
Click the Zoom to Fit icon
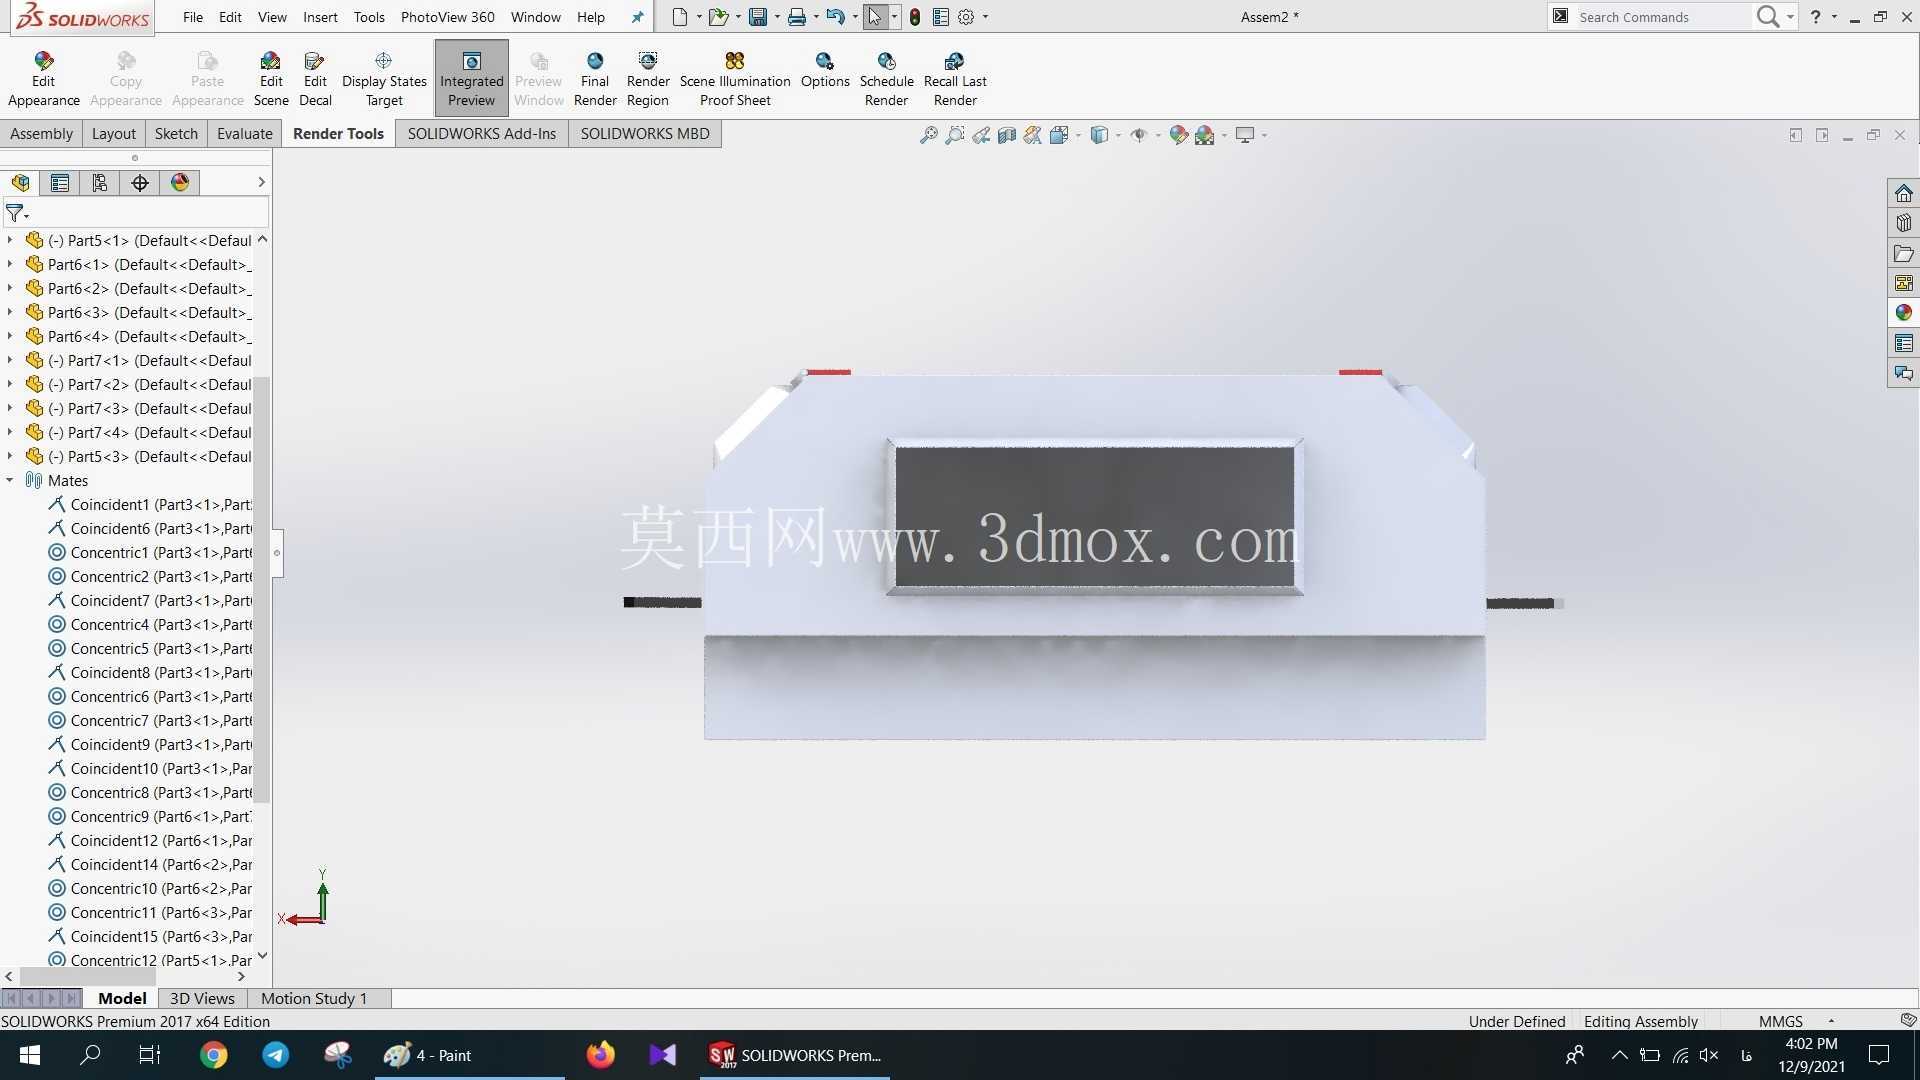(x=929, y=135)
